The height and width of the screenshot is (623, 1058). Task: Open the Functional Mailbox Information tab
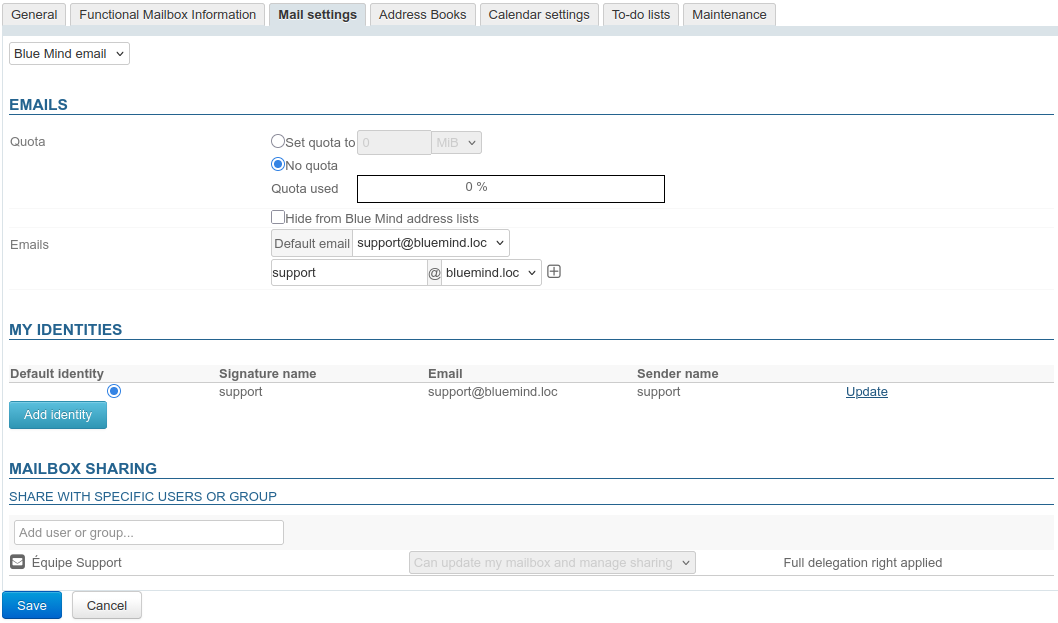click(x=167, y=15)
